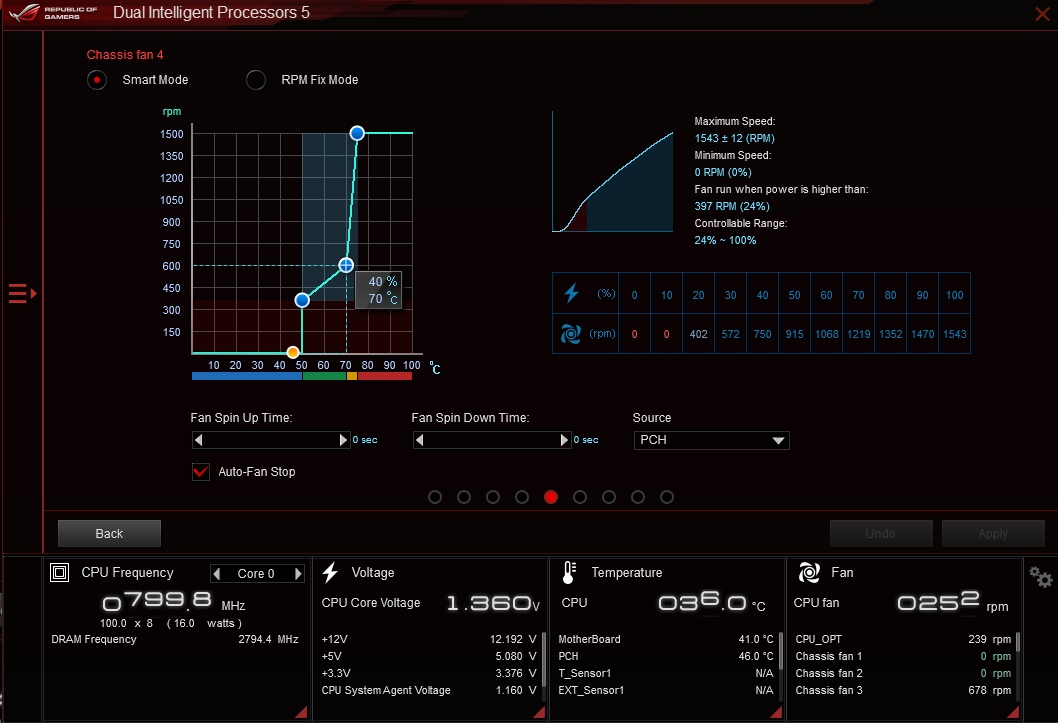The height and width of the screenshot is (723, 1058).
Task: Increase Fan Spin Up Time with right arrow
Action: (343, 440)
